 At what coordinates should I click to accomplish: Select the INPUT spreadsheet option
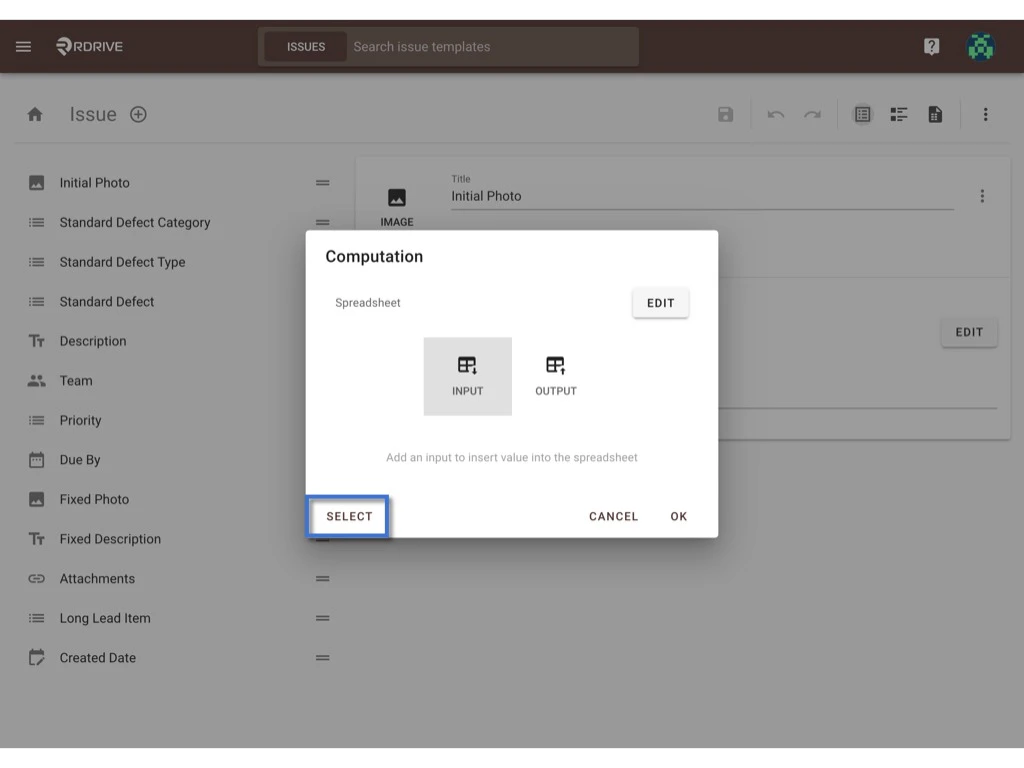468,376
